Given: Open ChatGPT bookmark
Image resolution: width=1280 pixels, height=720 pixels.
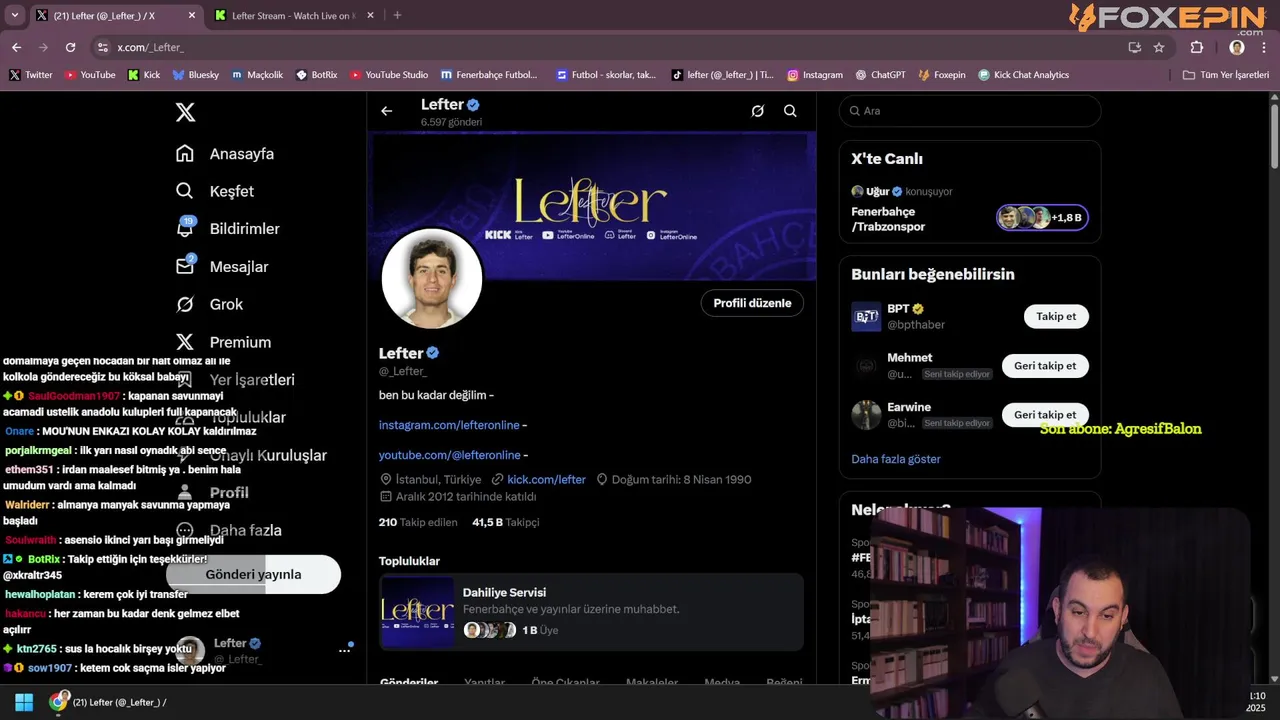Looking at the screenshot, I should [881, 75].
